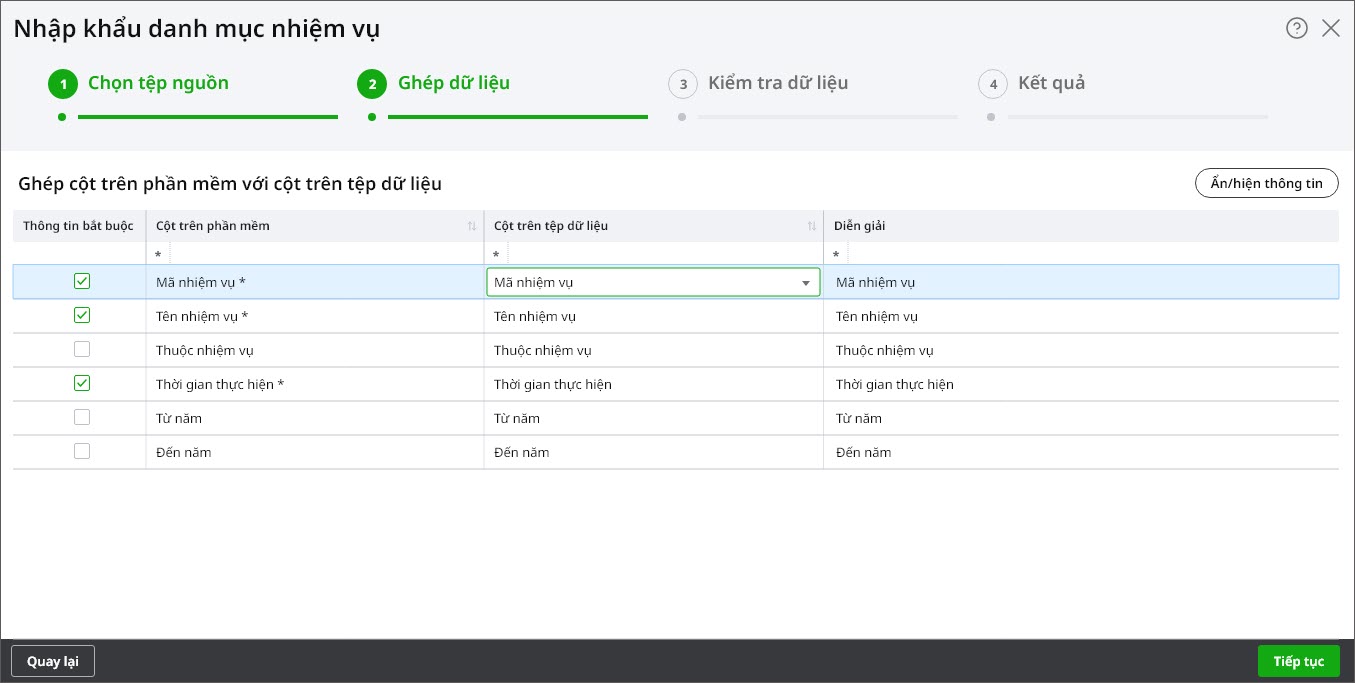Click filter operator under 'Diễn giải' column

click(x=836, y=255)
